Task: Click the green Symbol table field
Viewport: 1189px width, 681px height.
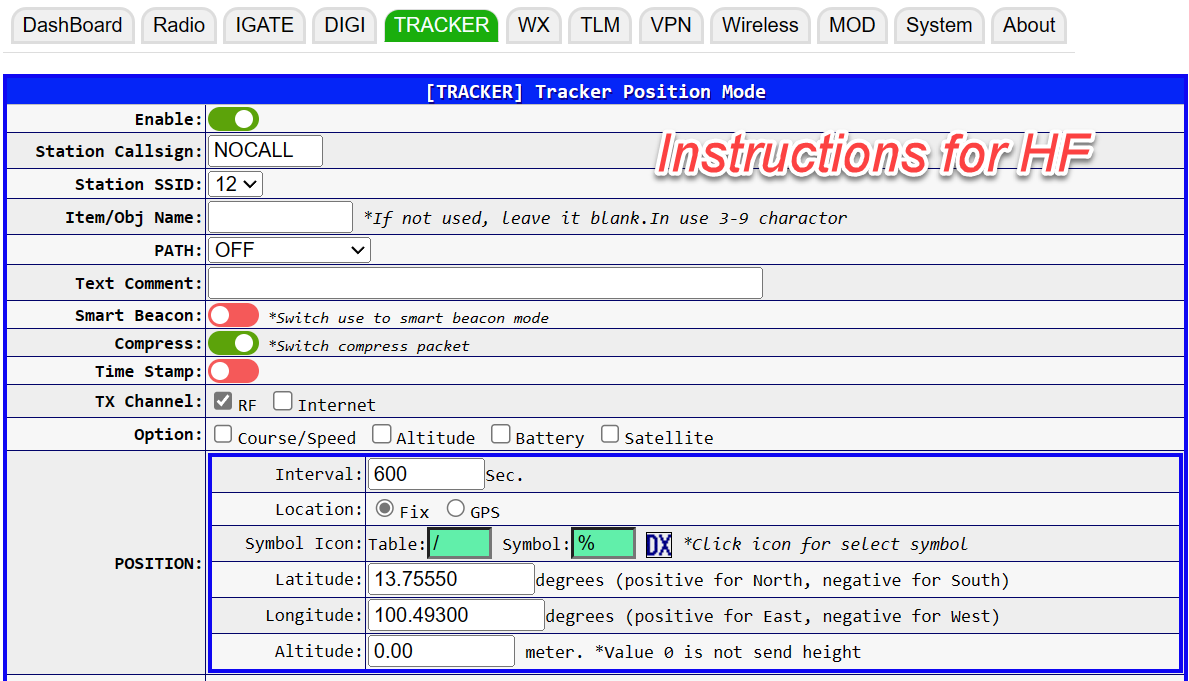Action: click(x=460, y=543)
